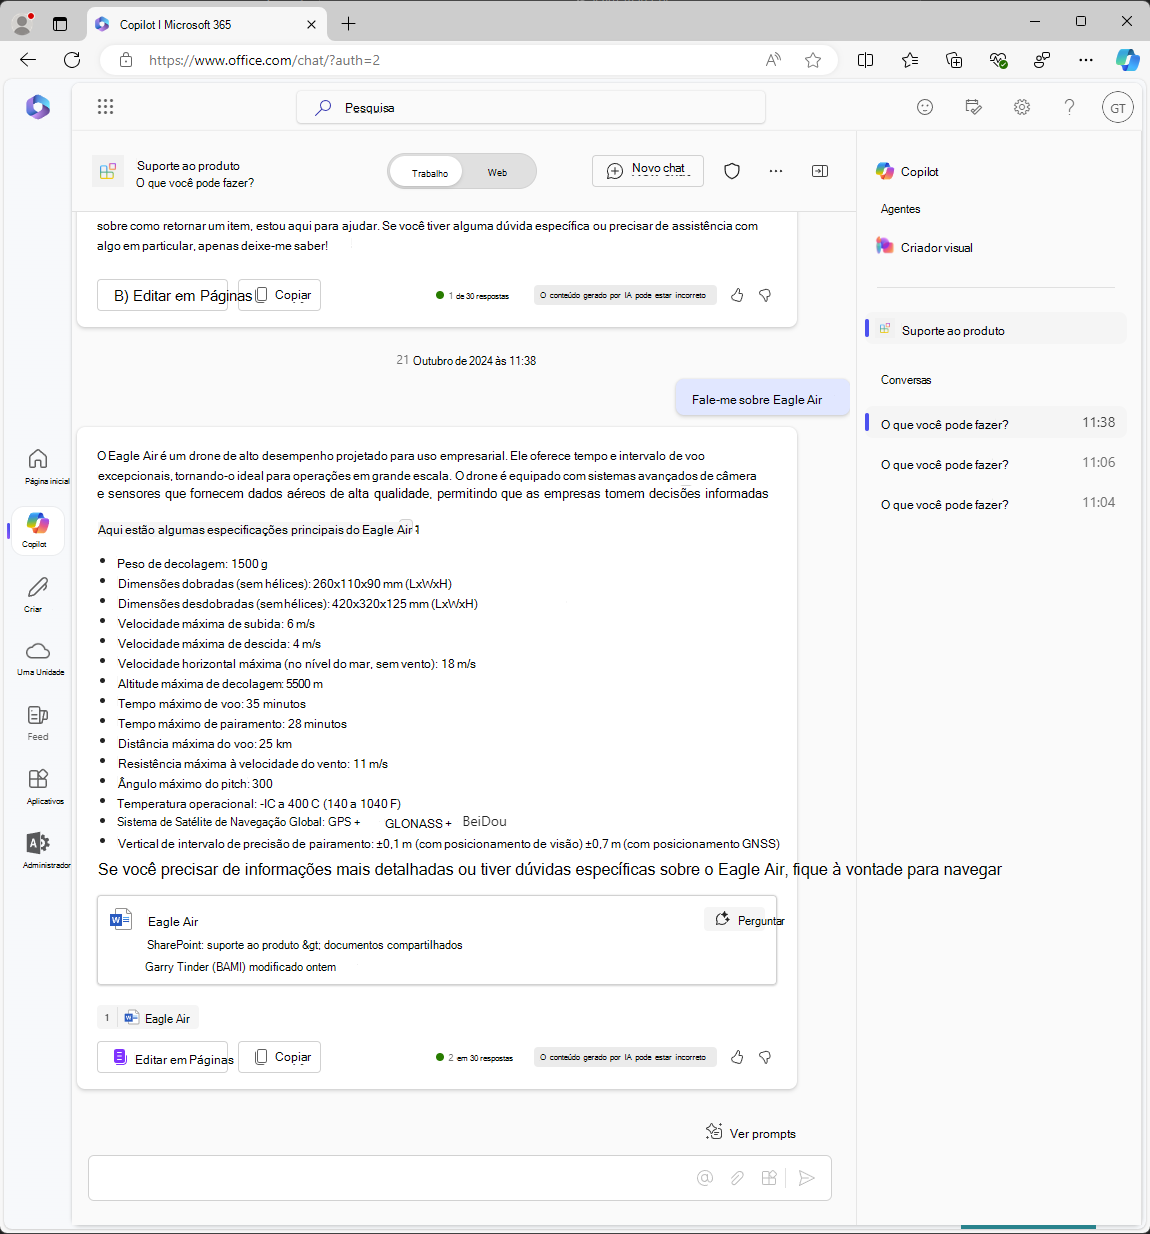Viewport: 1150px width, 1234px height.
Task: Switch to the Web mode
Action: tap(497, 172)
